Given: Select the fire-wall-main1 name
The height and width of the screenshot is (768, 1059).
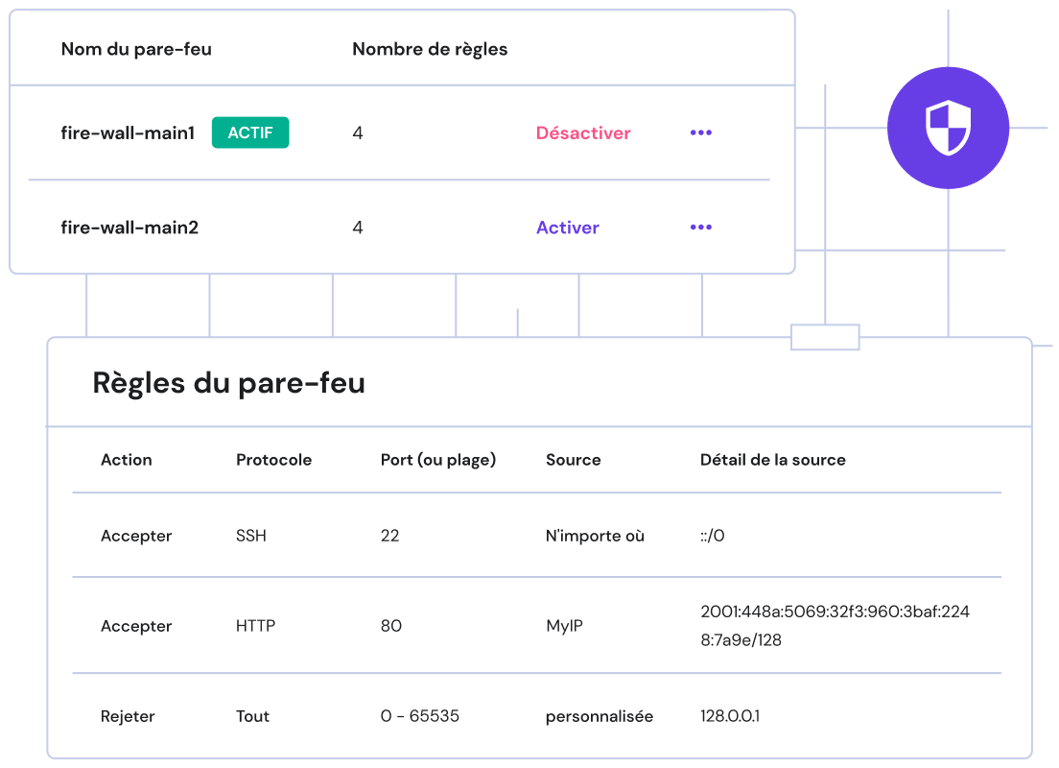Looking at the screenshot, I should tap(128, 133).
